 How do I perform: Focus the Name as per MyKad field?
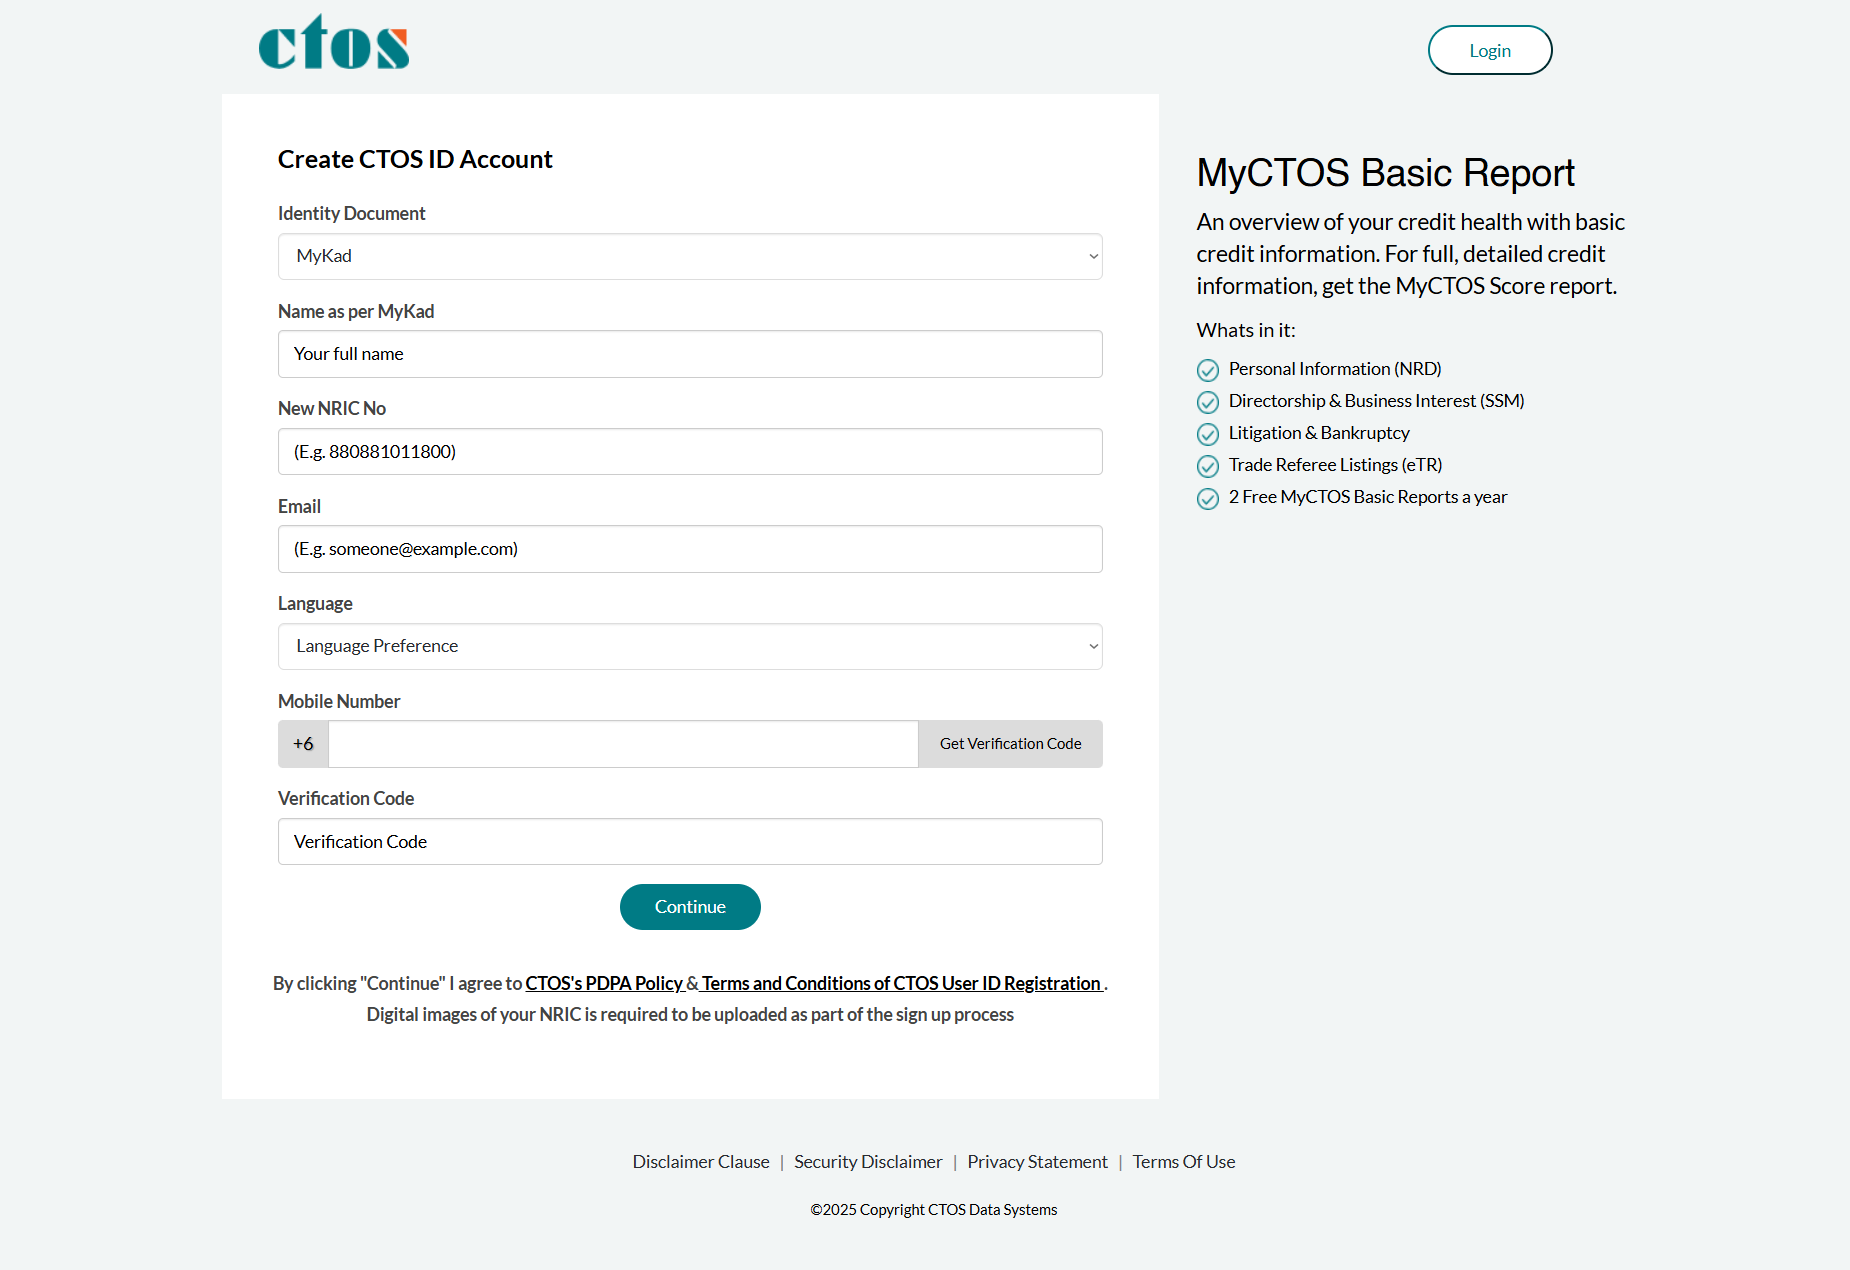click(x=690, y=354)
